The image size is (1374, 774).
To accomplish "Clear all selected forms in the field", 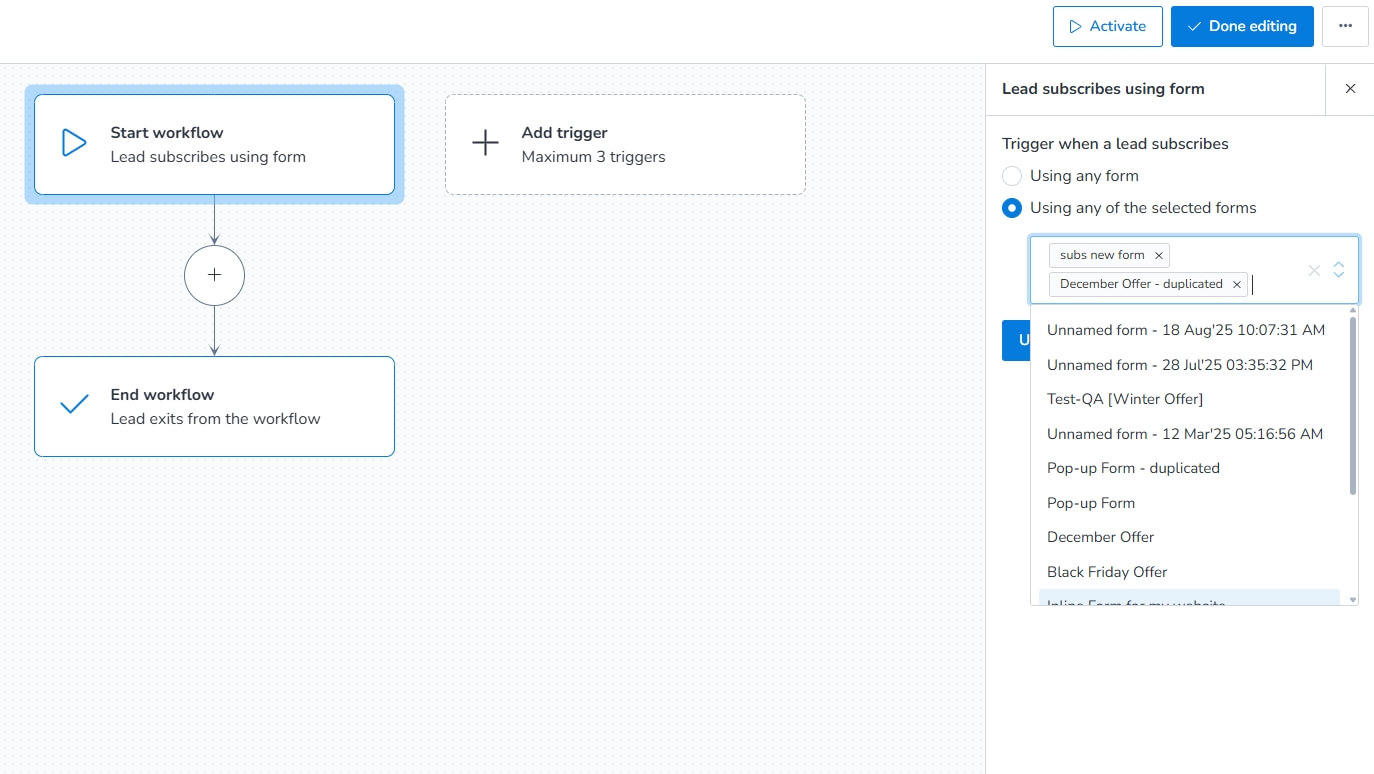I will (x=1314, y=270).
